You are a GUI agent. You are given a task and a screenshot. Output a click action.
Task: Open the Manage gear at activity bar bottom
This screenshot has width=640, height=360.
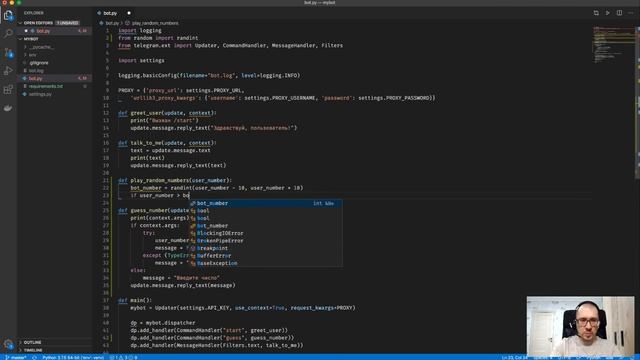[8, 344]
